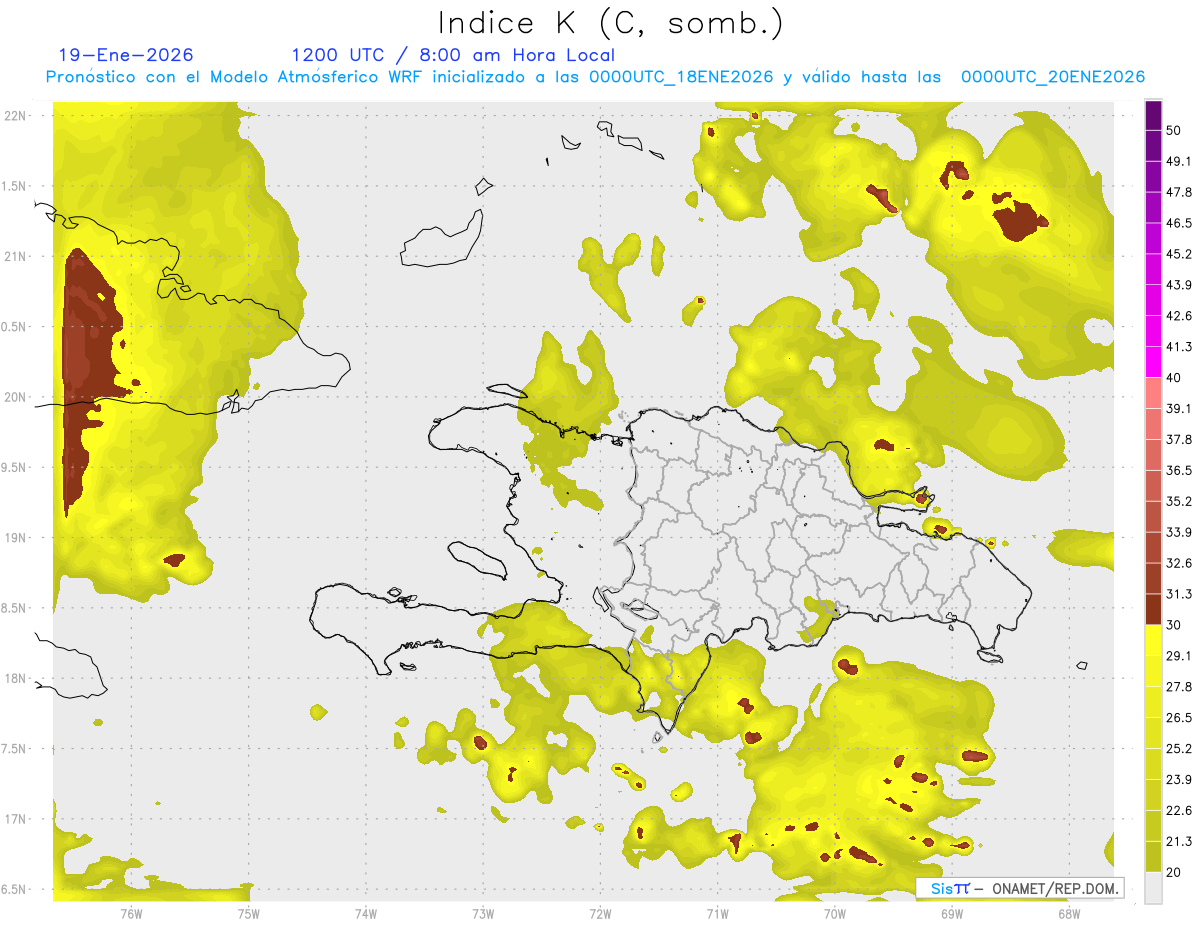Click the colorbar value "41.3"

pos(1179,347)
